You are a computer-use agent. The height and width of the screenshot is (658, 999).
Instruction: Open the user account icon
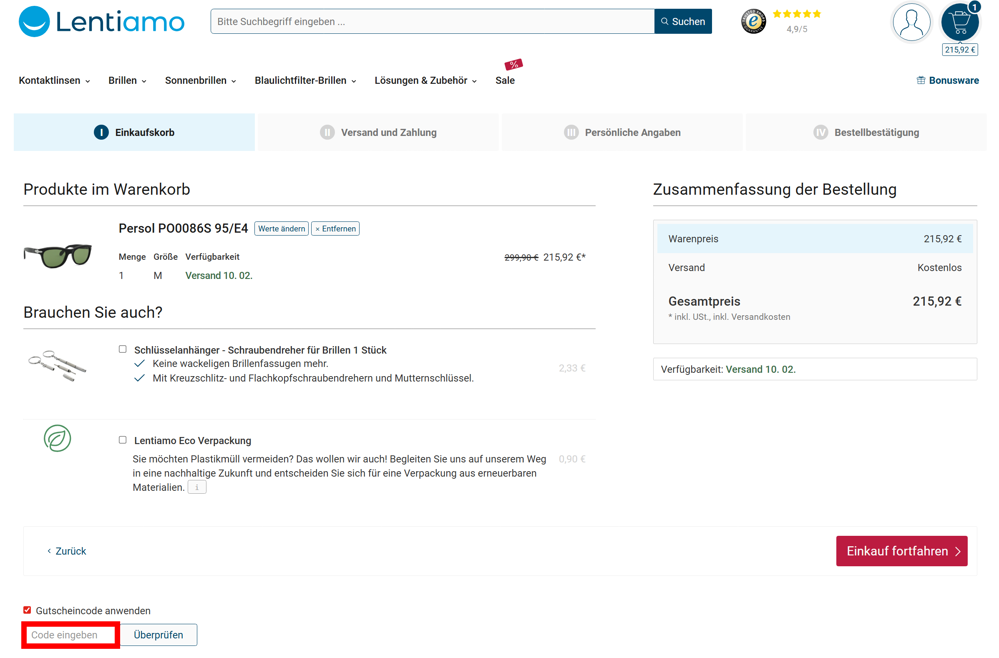911,22
